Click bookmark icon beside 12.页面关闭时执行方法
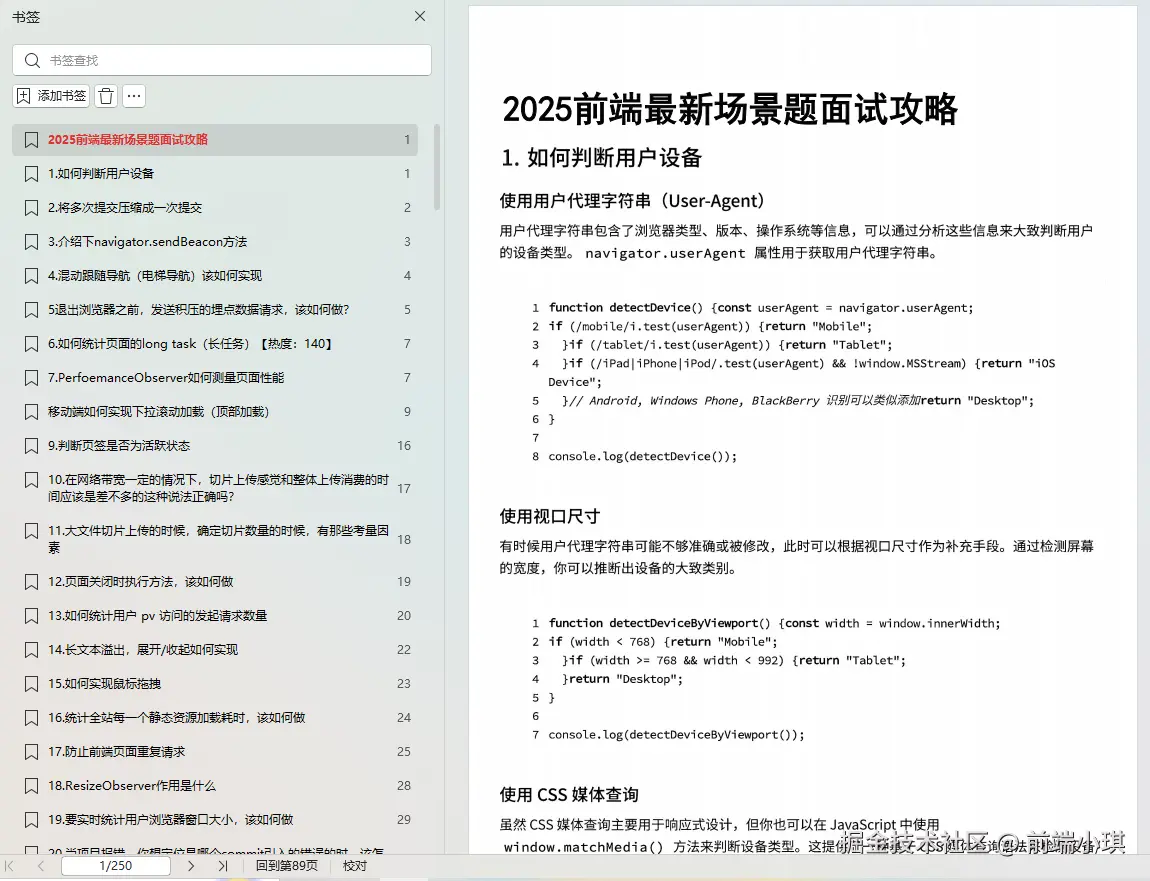Image resolution: width=1150 pixels, height=881 pixels. pyautogui.click(x=31, y=582)
